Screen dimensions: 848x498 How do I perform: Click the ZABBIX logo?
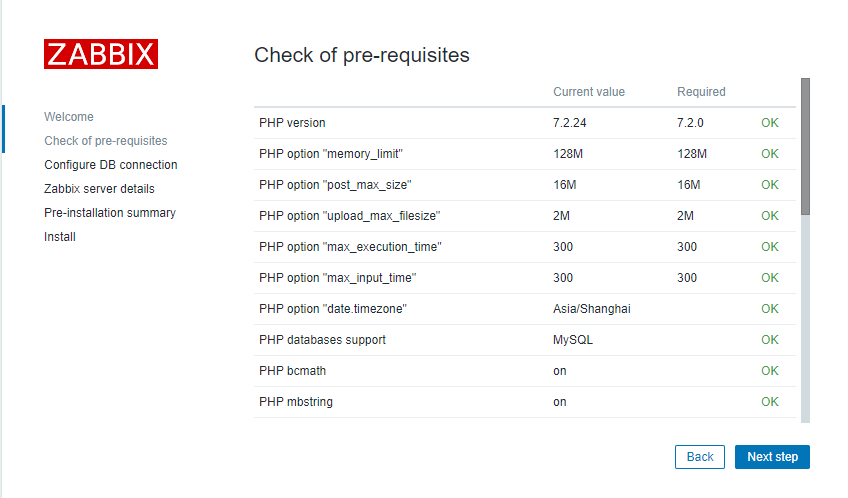(x=100, y=54)
